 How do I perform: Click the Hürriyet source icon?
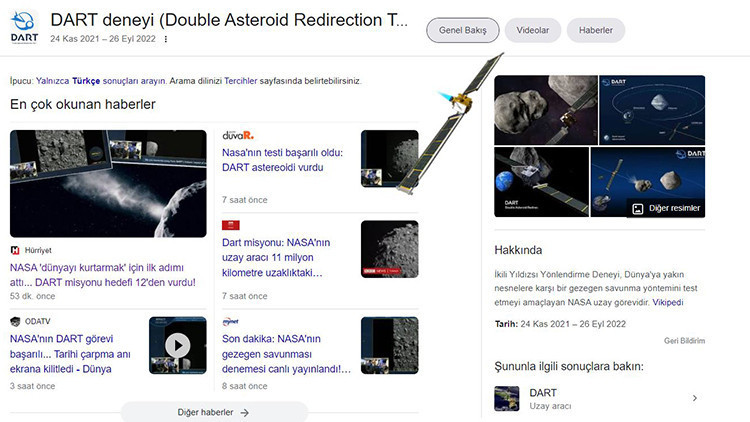16,250
